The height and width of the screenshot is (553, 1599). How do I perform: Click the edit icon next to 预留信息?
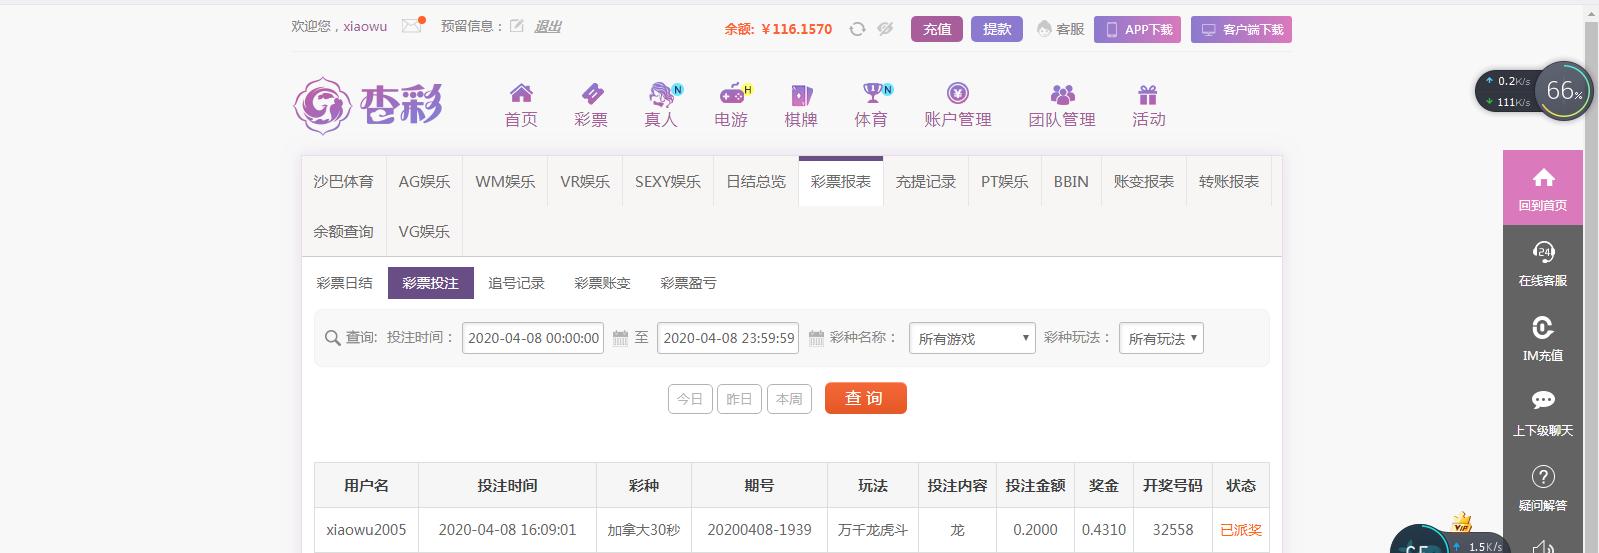(517, 26)
